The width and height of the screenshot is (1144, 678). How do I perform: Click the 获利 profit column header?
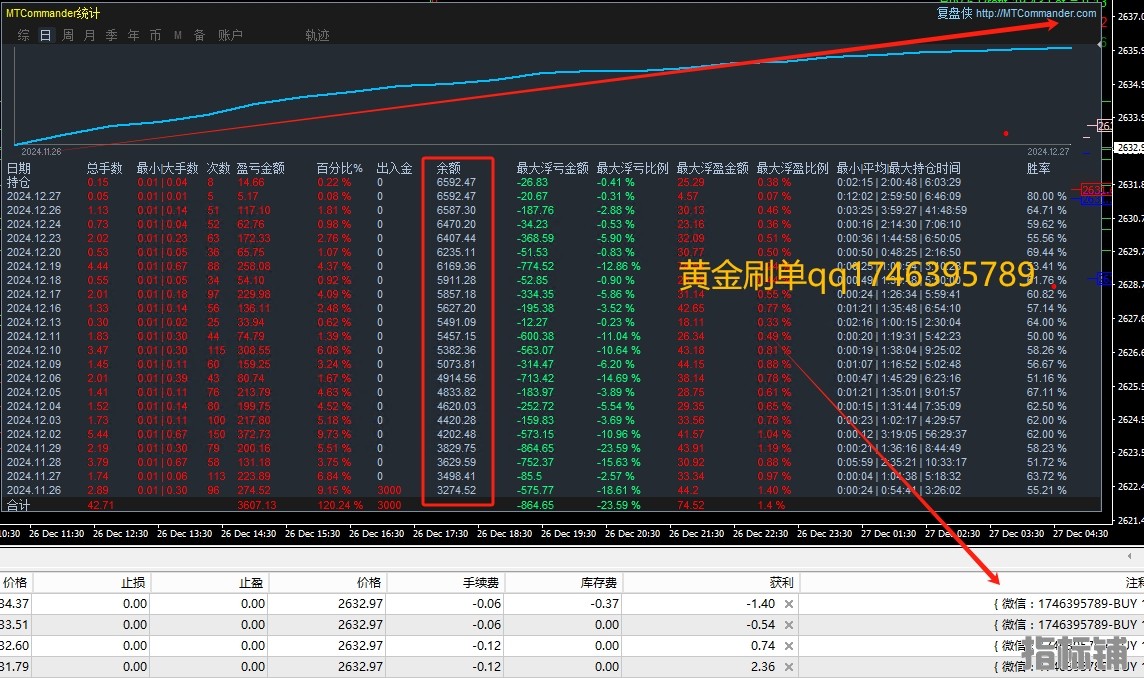pos(781,582)
